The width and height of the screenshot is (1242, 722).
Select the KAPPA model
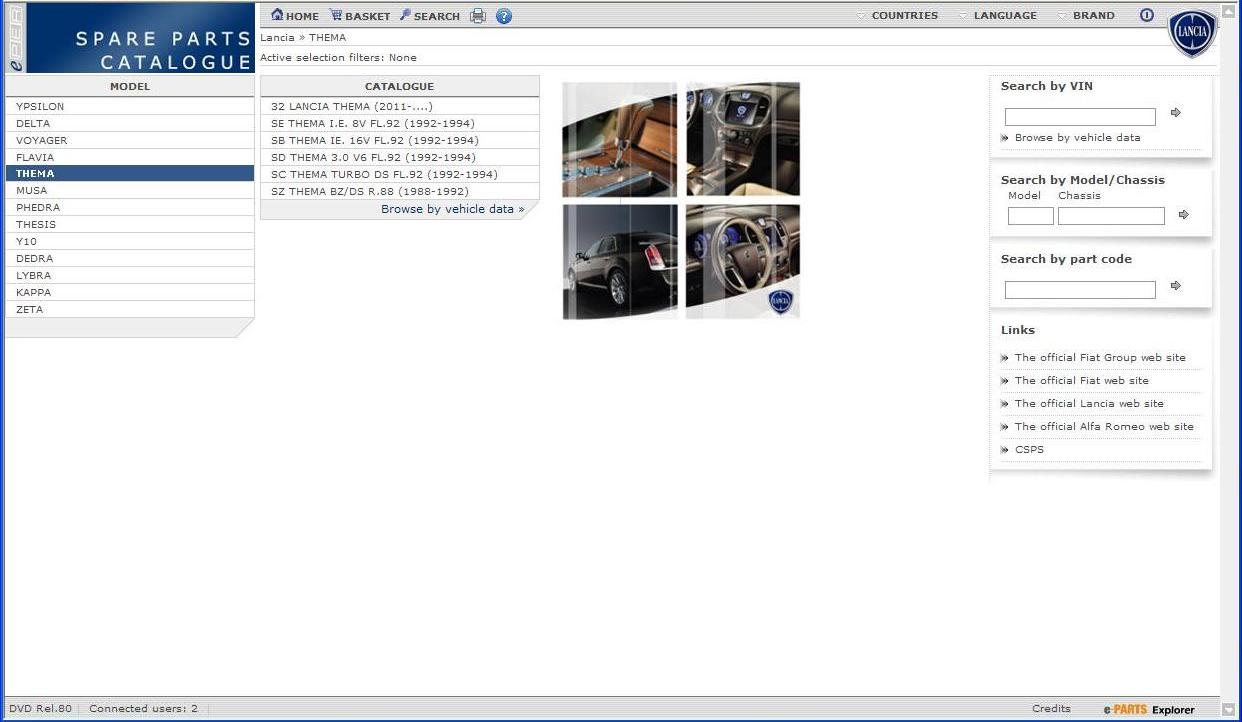point(130,292)
